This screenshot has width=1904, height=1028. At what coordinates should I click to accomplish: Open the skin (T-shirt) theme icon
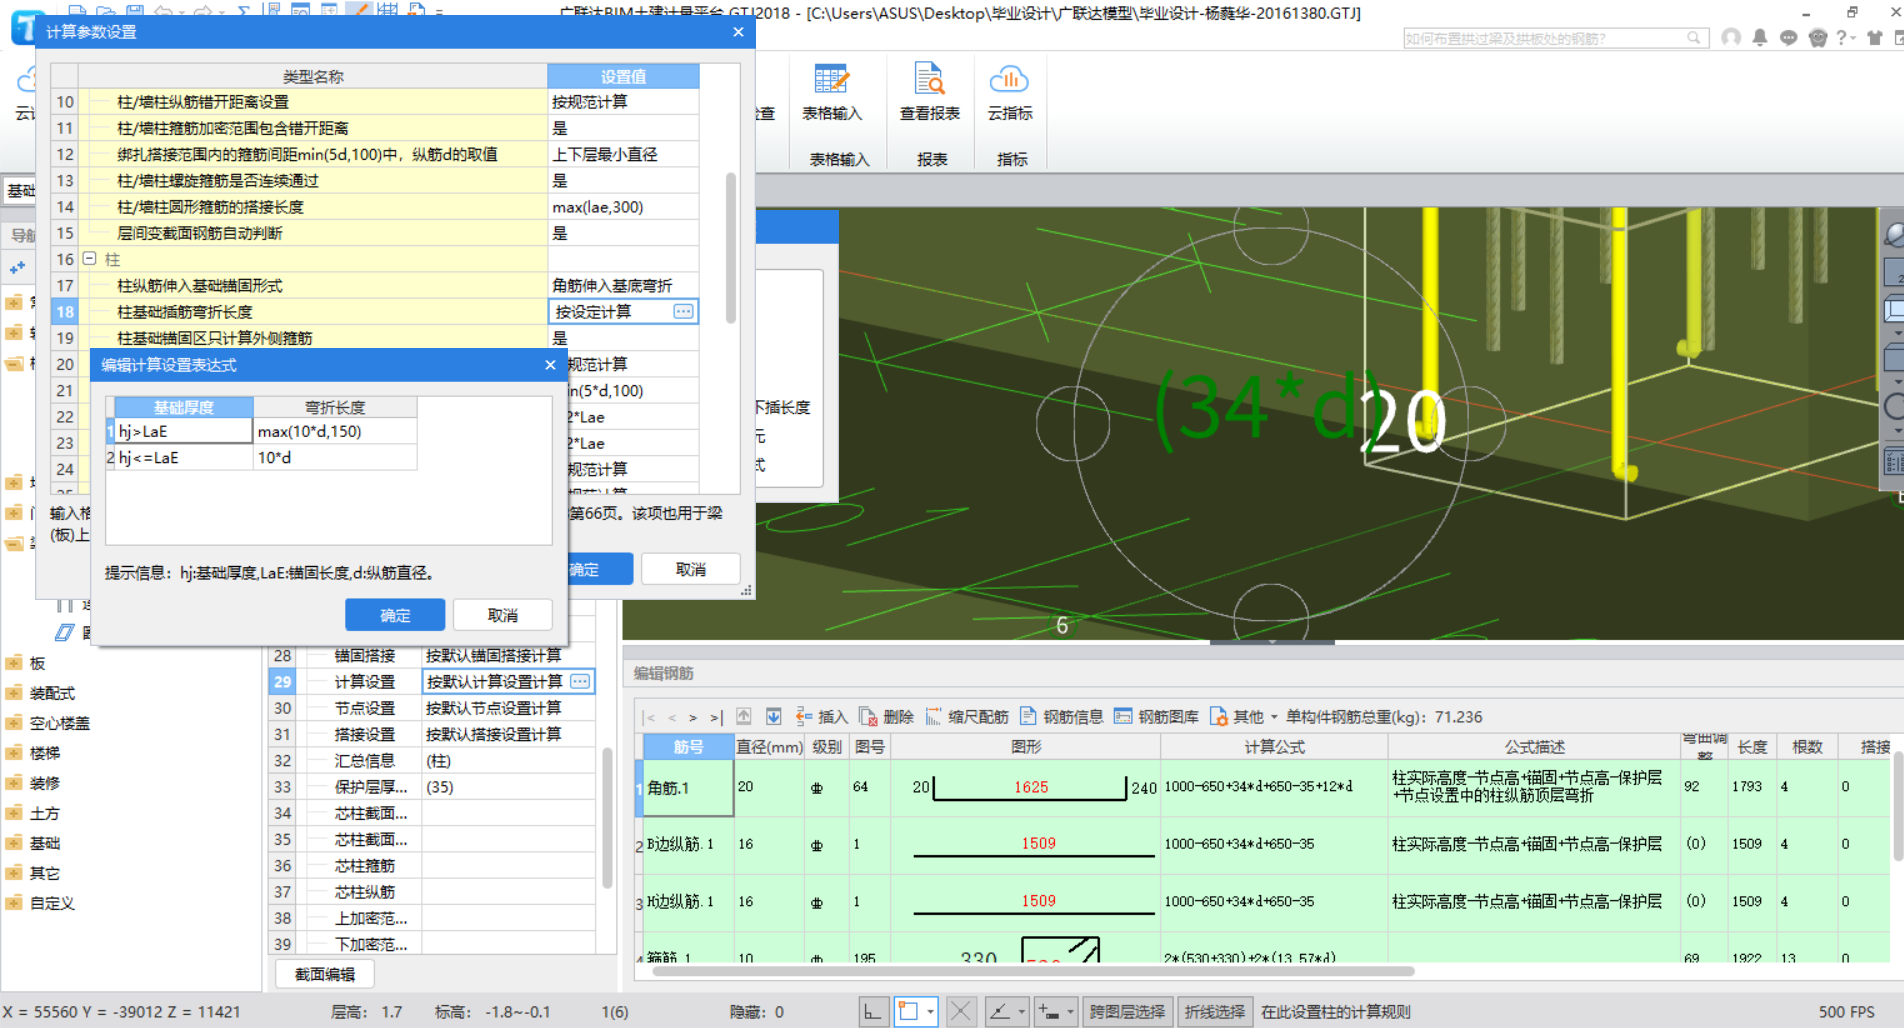[1874, 38]
